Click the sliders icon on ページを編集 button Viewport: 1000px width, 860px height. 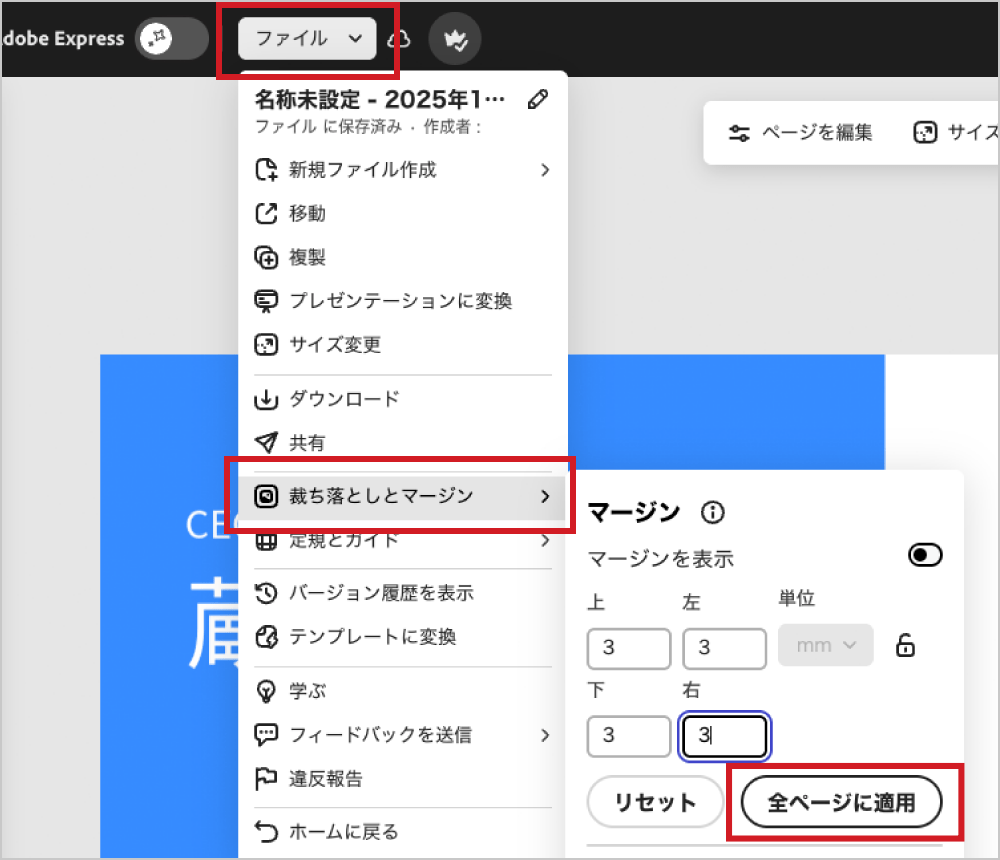pos(740,131)
